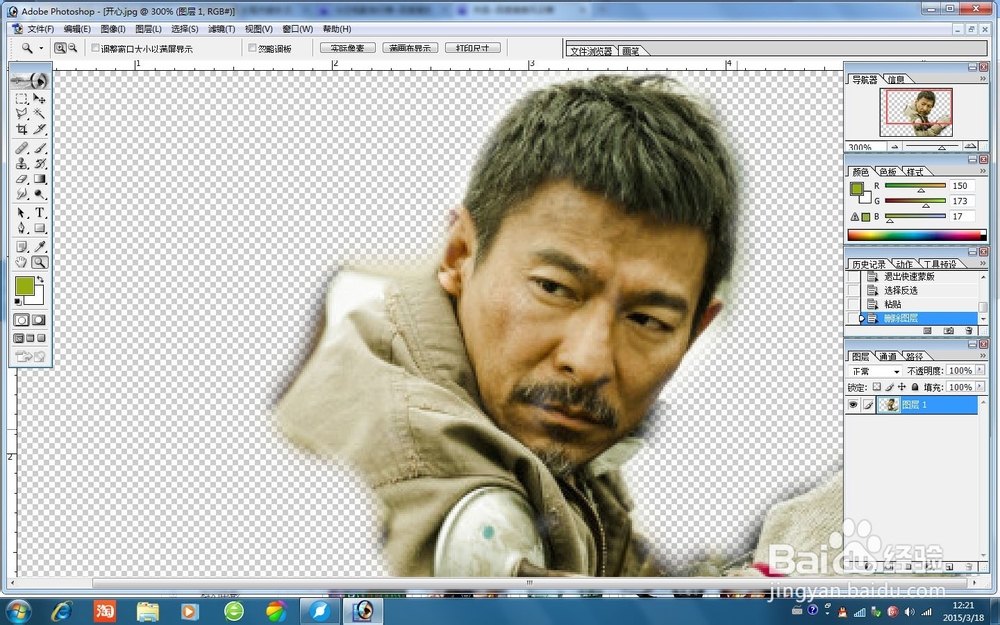
Task: Click create new layer icon
Action: point(950,566)
